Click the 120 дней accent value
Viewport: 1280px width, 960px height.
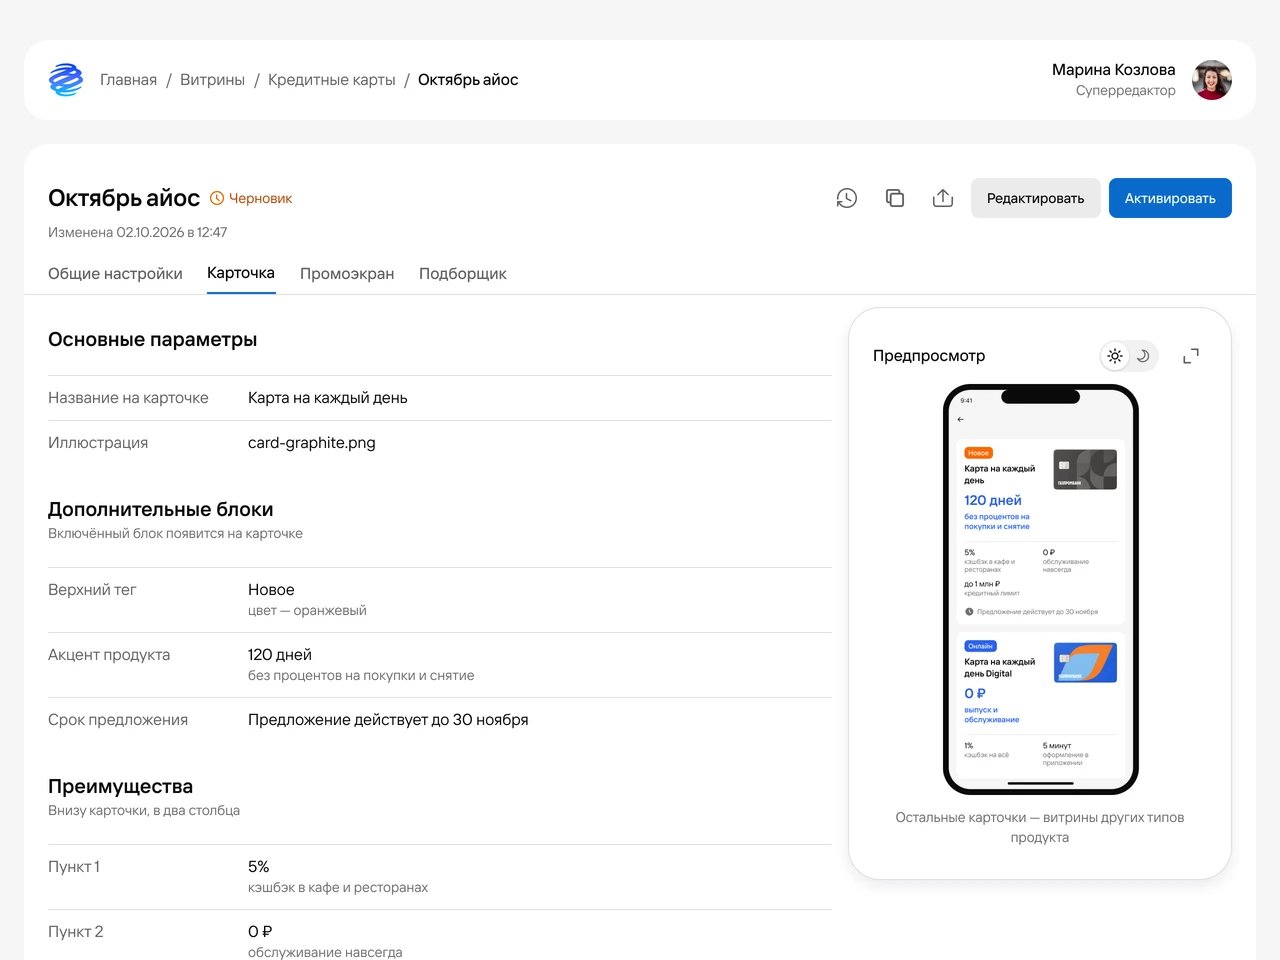[x=280, y=655]
